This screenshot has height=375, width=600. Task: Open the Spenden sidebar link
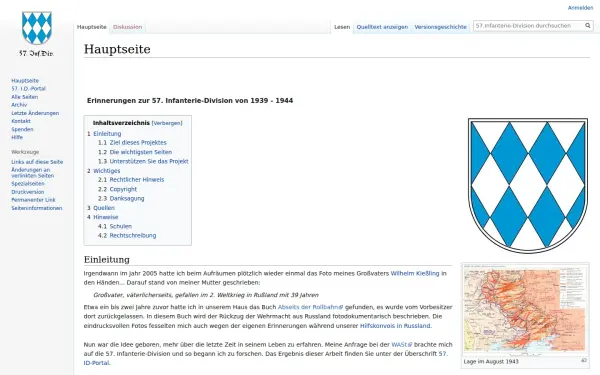click(22, 129)
